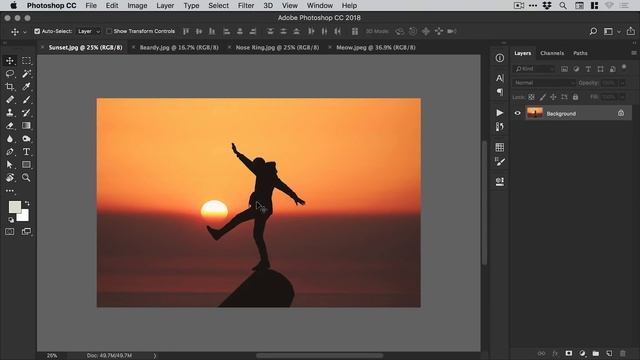This screenshot has height=360, width=640.
Task: Select the Pen tool
Action: point(10,152)
